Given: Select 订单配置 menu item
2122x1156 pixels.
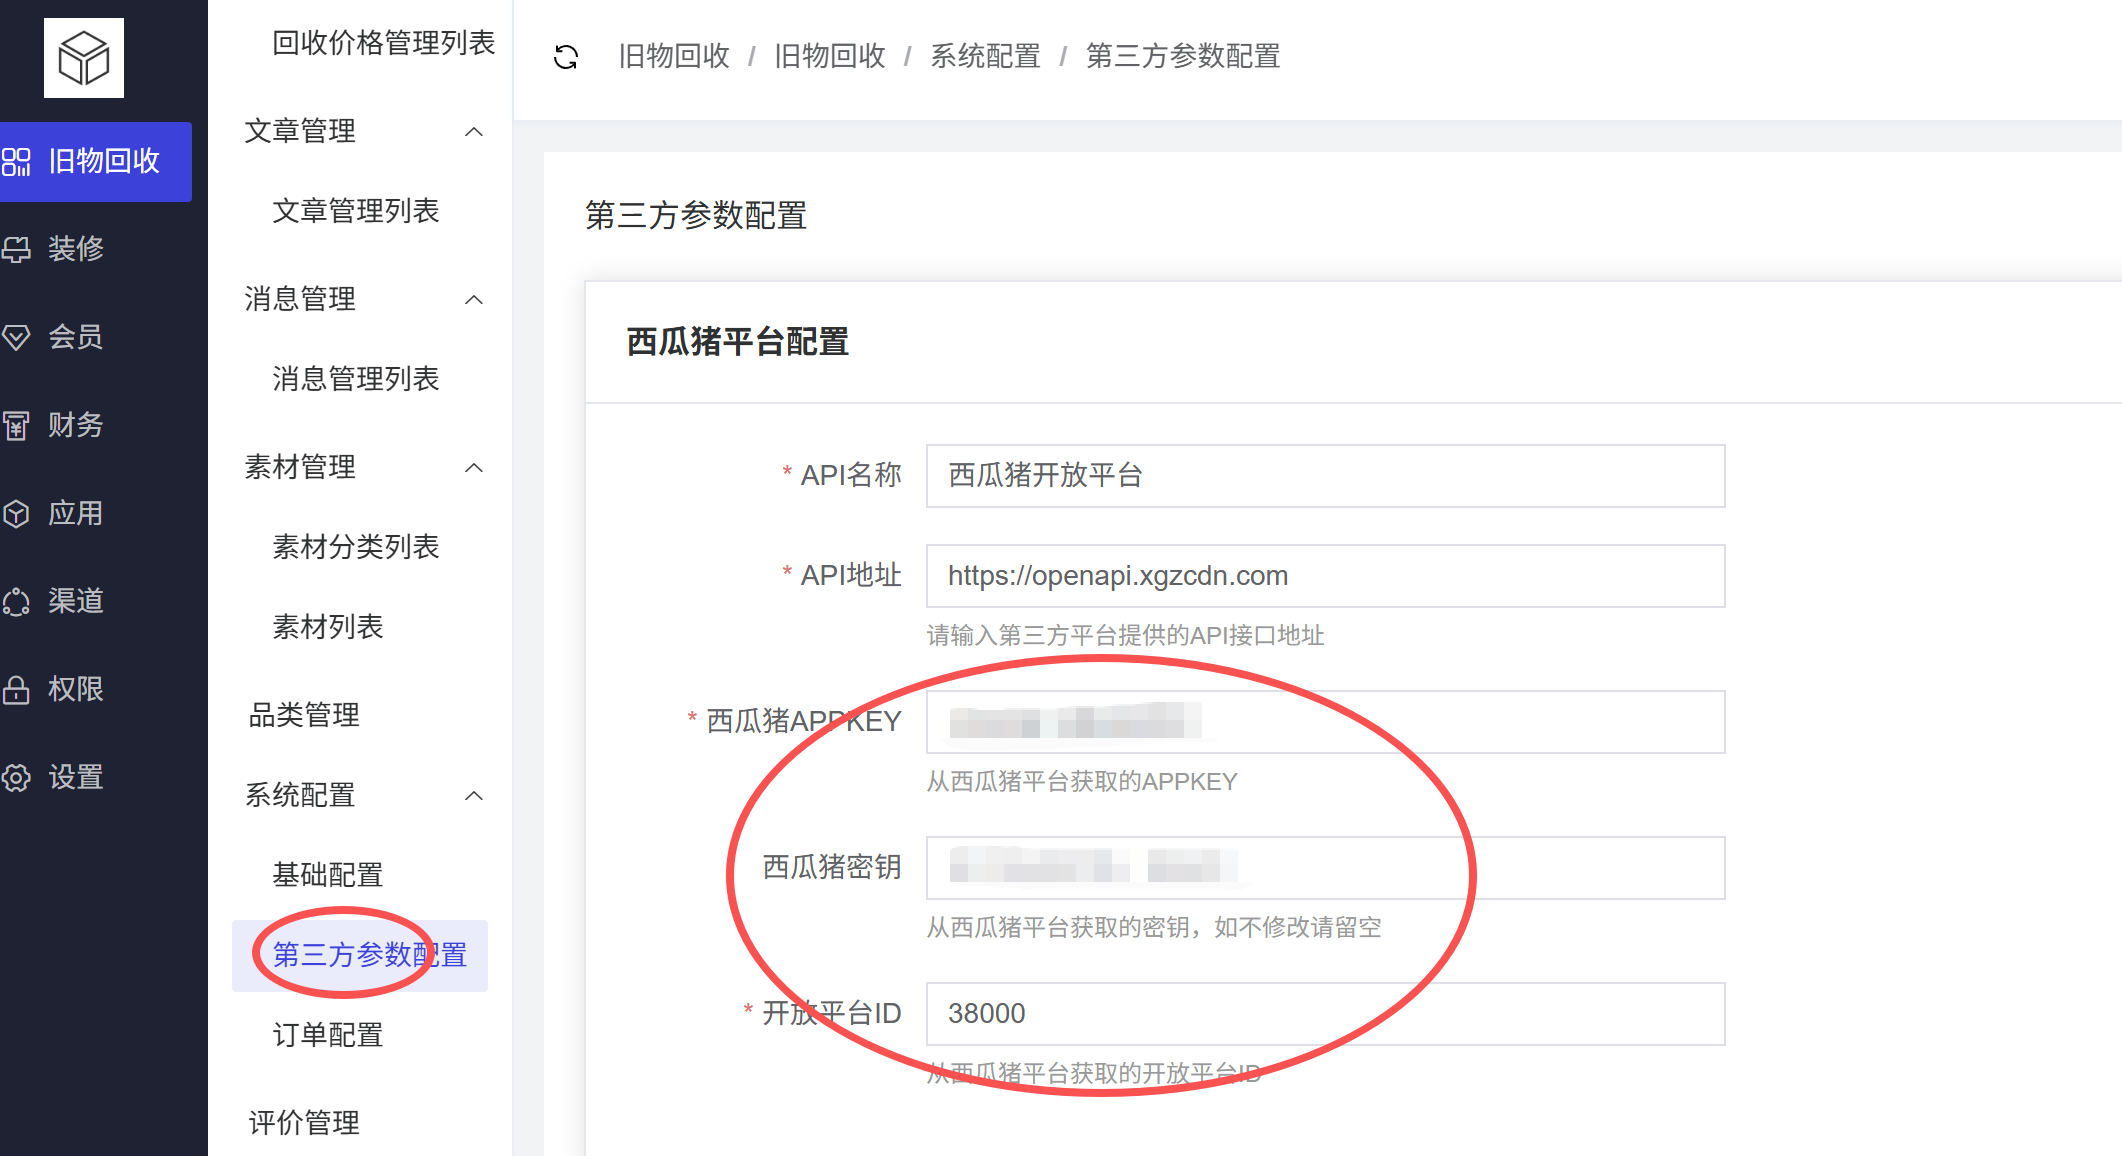Looking at the screenshot, I should point(328,1035).
